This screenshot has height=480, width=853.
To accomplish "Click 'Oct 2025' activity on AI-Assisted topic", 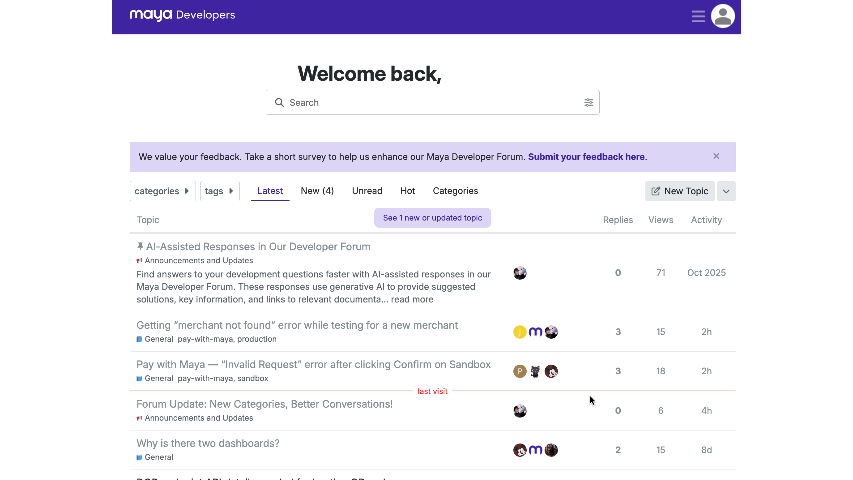I will [x=706, y=273].
